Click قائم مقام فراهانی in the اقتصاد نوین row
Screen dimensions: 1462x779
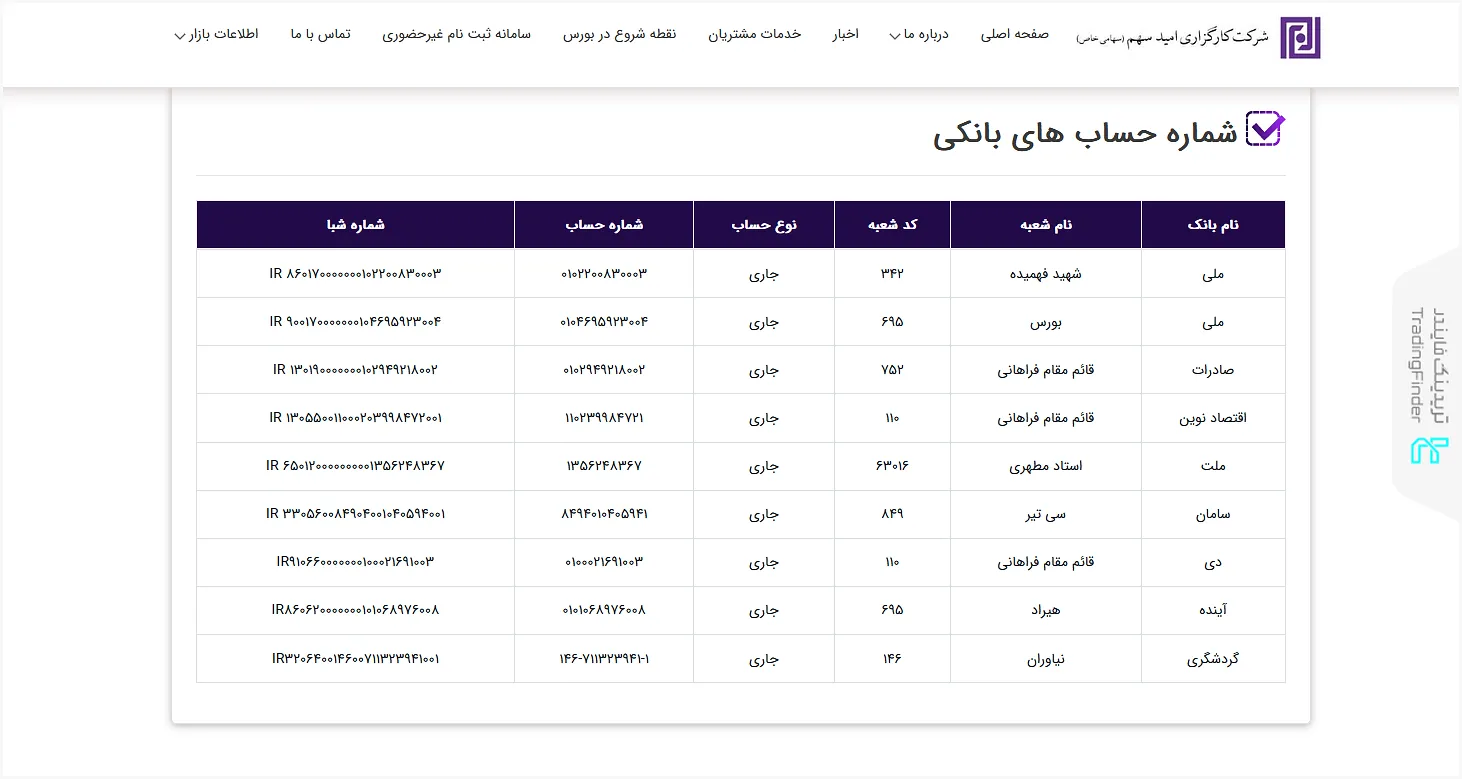pos(1046,418)
